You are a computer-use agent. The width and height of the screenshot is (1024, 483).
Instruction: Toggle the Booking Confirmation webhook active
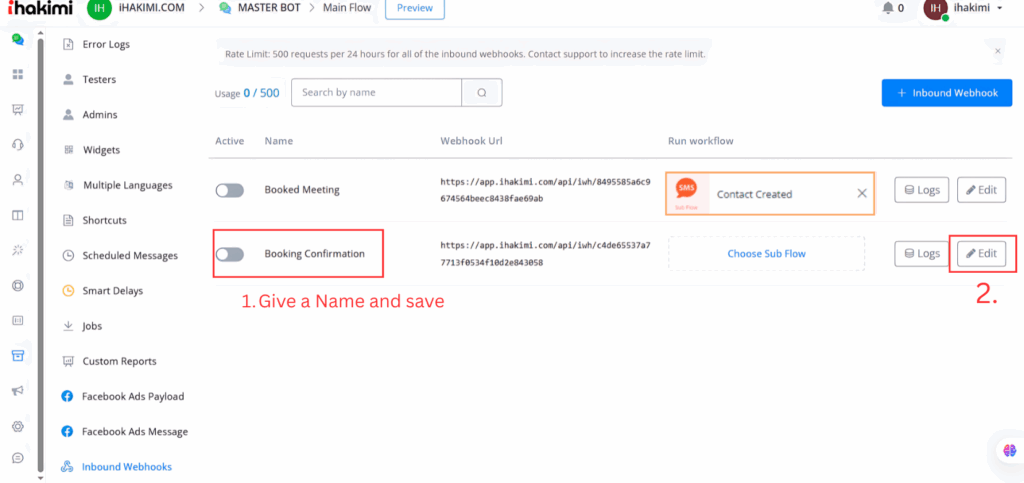pyautogui.click(x=230, y=254)
